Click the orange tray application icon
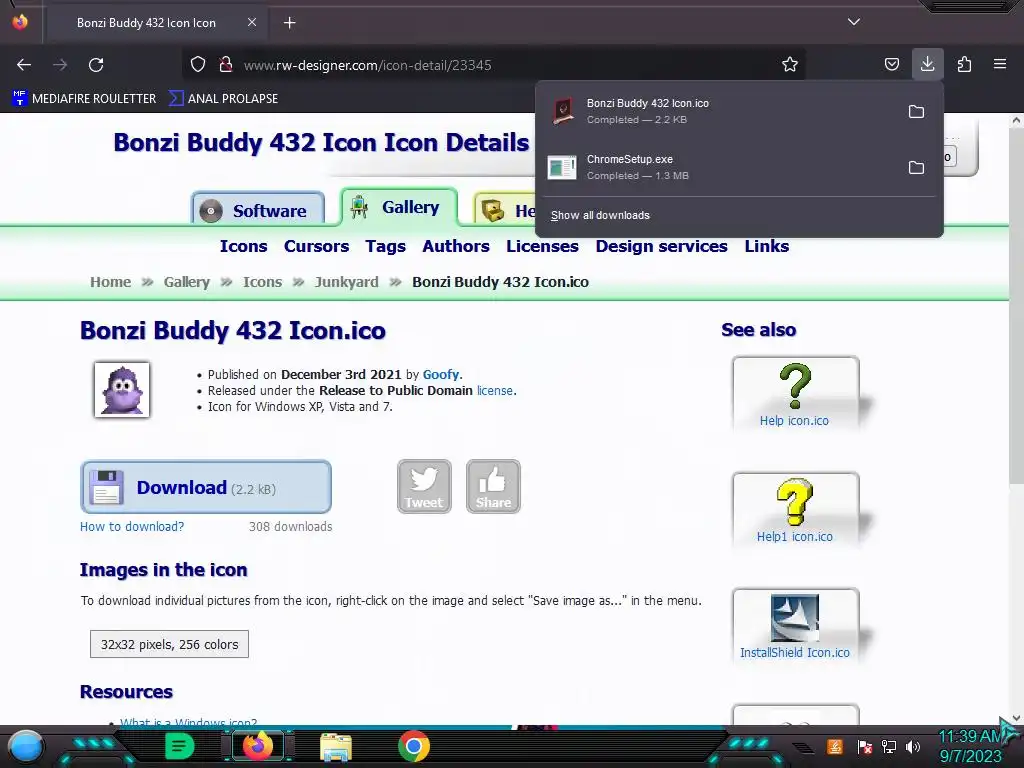Screen dimensions: 1024x768 click(x=835, y=746)
